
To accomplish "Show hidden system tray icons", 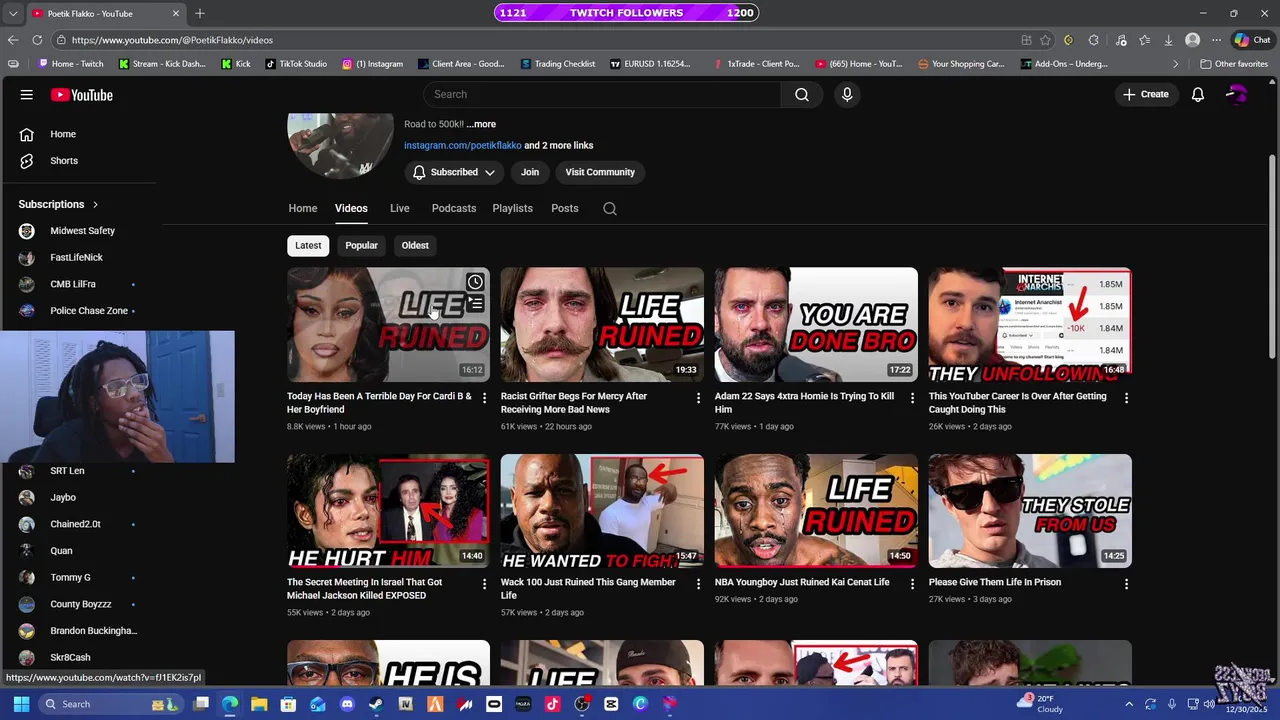I will (x=1129, y=704).
